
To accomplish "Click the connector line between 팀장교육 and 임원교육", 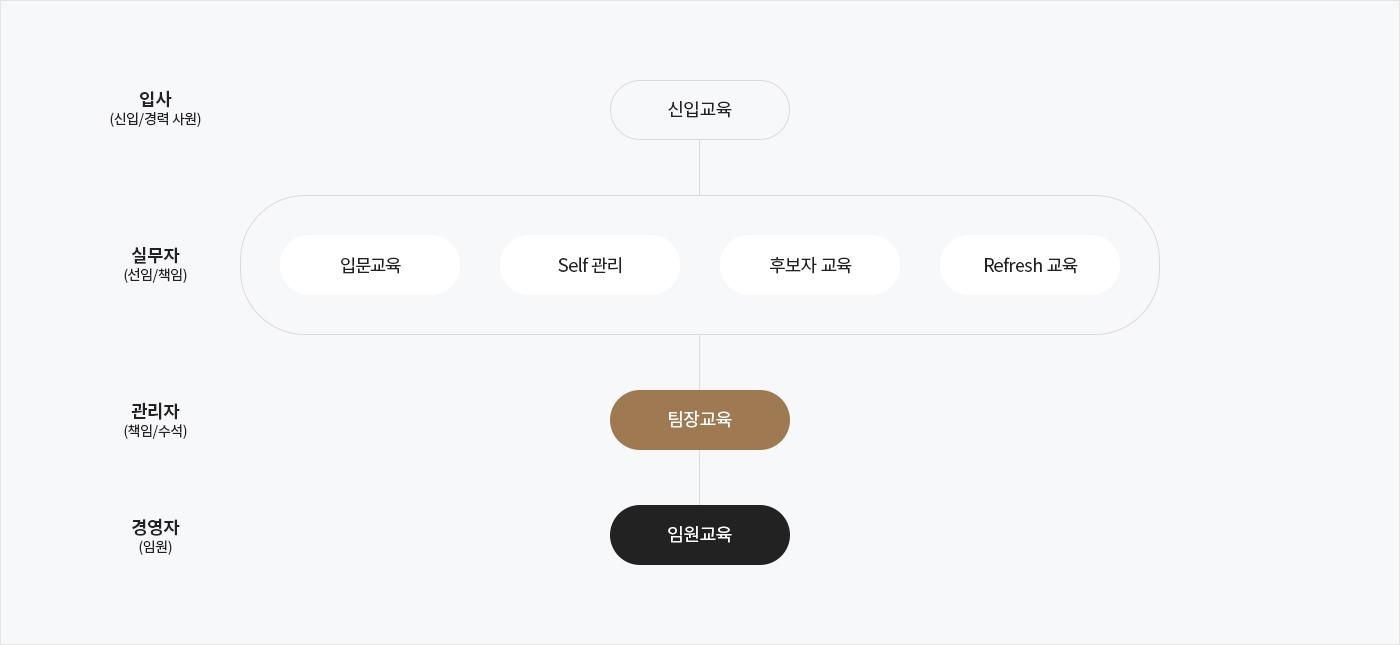I will tap(699, 477).
